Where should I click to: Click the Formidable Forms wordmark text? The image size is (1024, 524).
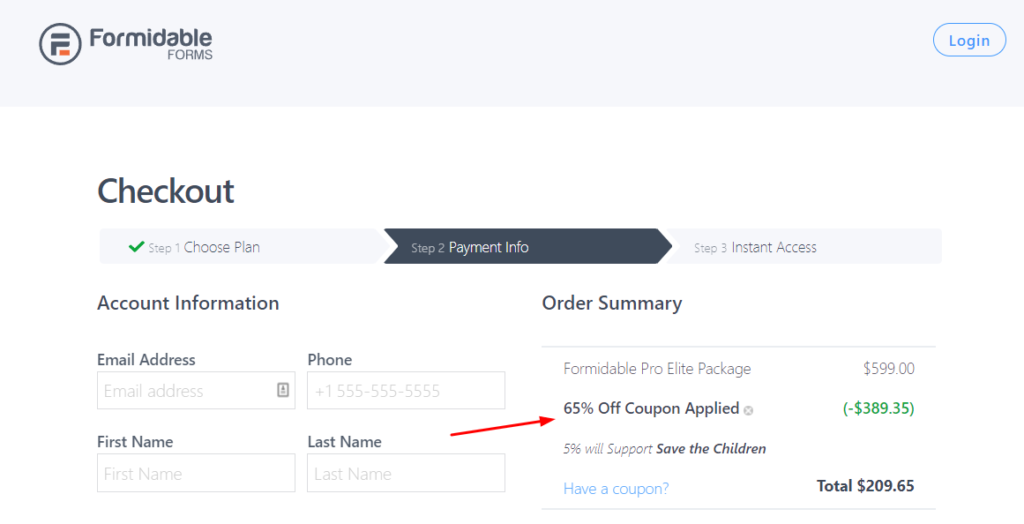pyautogui.click(x=151, y=44)
